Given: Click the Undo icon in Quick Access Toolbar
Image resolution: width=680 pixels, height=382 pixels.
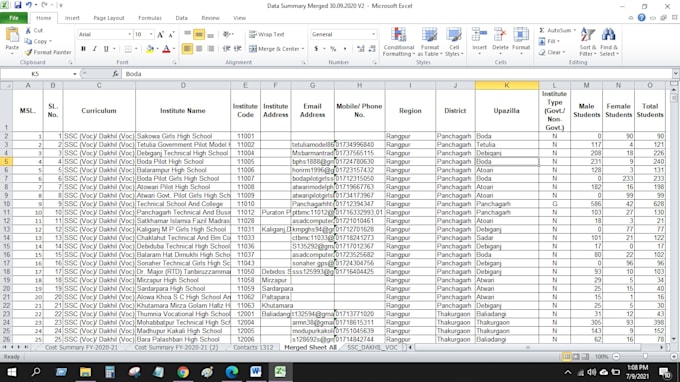Looking at the screenshot, I should [29, 5].
